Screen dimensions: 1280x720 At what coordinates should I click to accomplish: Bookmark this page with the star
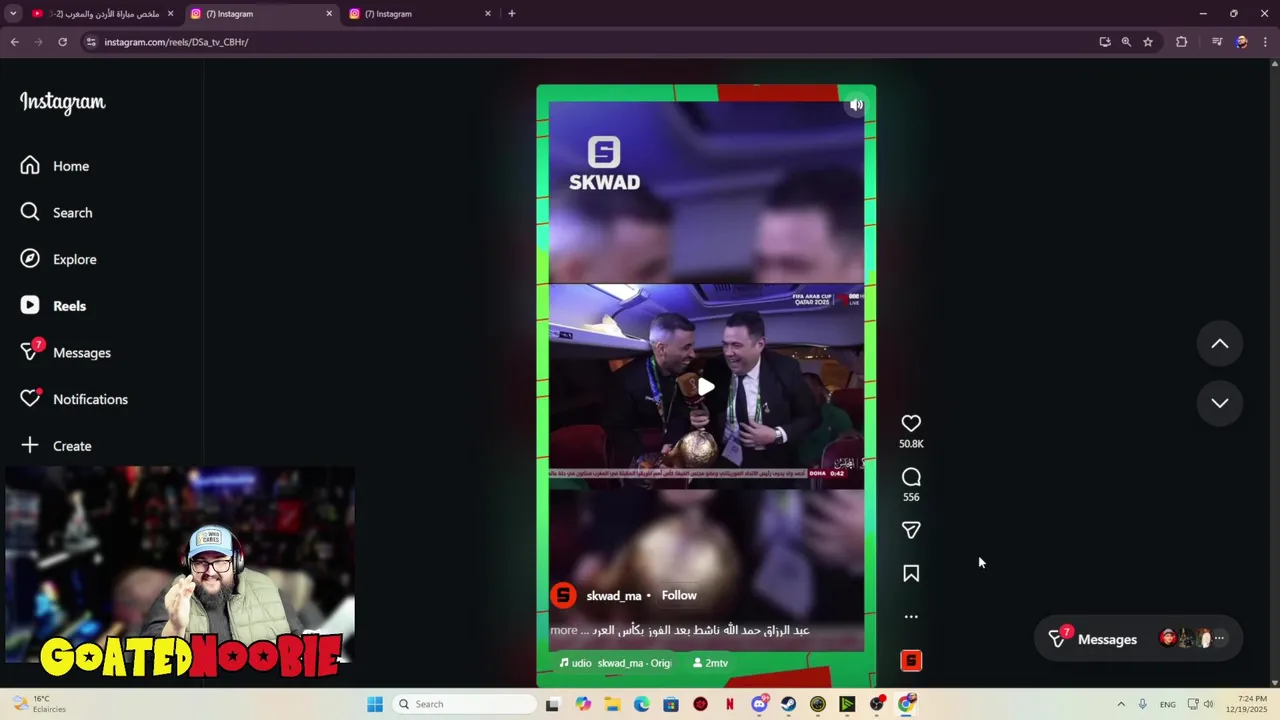click(1148, 42)
